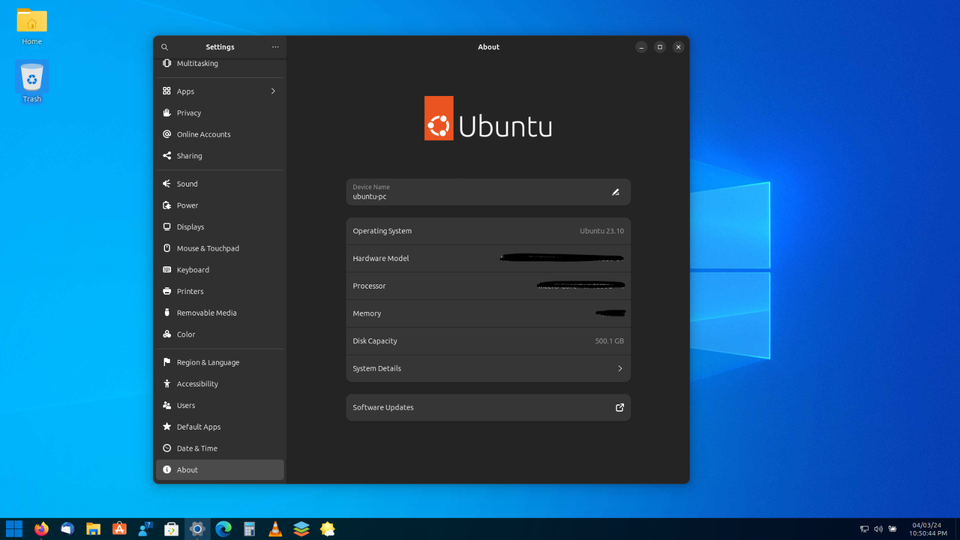This screenshot has width=960, height=540.
Task: Open the help taskbar icon
Action: point(145,528)
